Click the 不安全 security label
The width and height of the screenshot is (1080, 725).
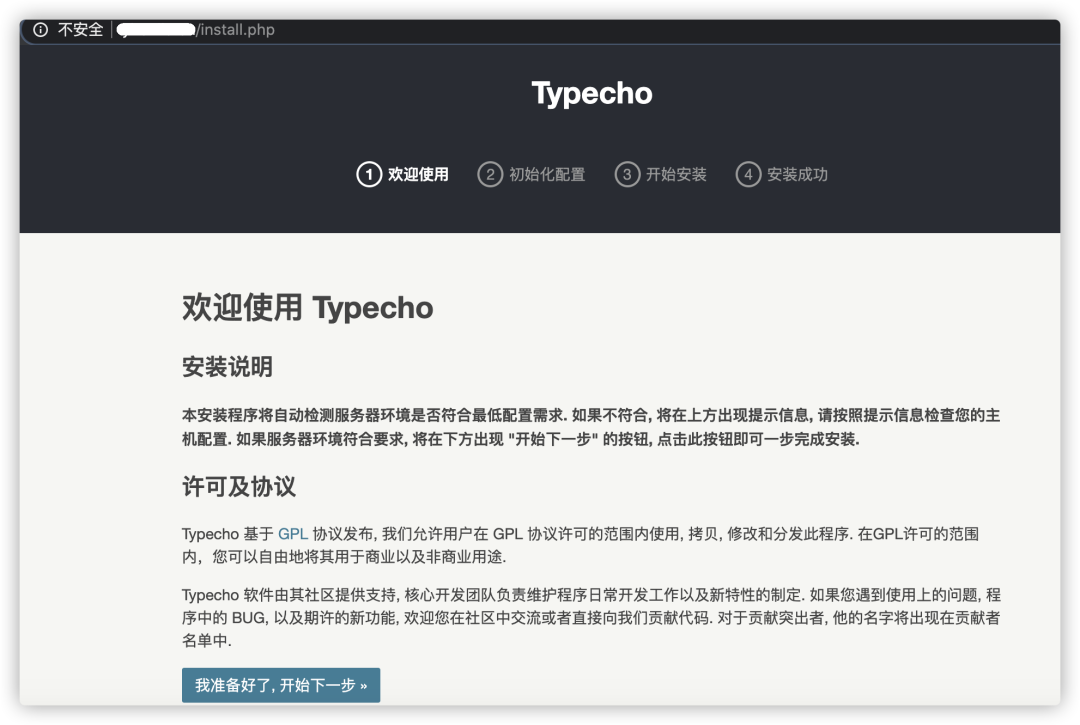point(81,30)
